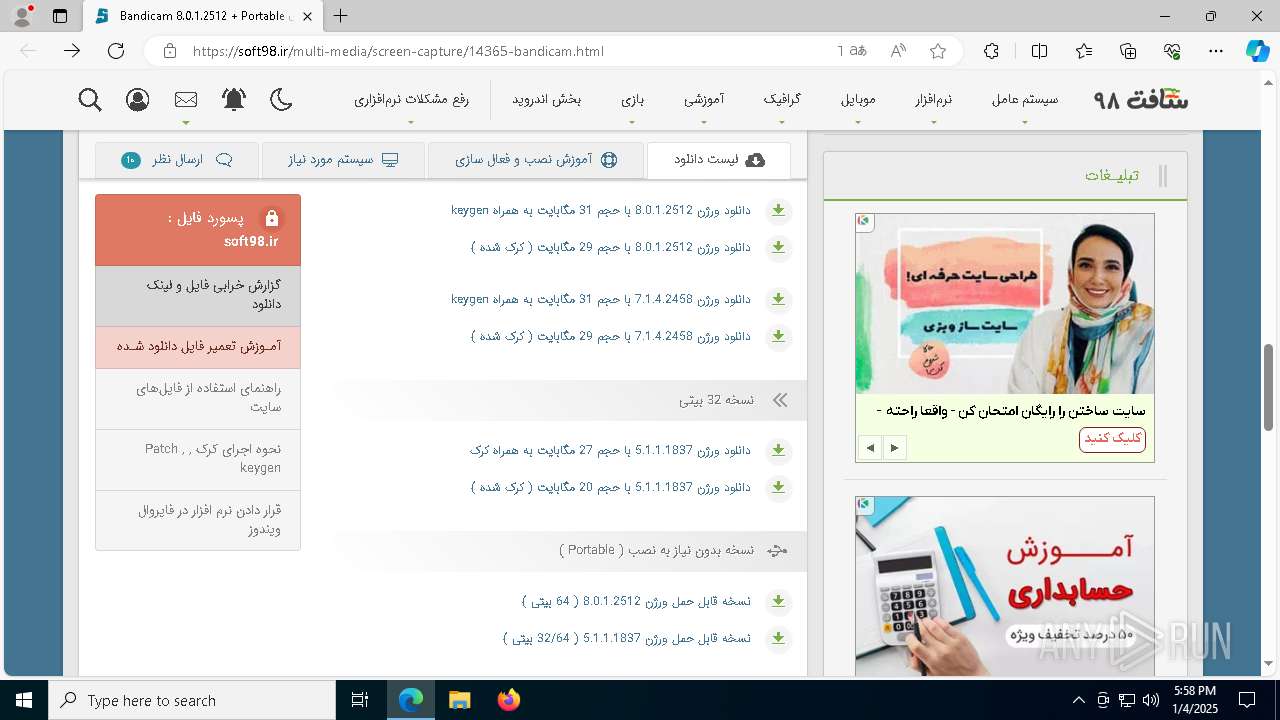
Task: Download icon for 8.0.1.2512 with keygen
Action: 778,211
